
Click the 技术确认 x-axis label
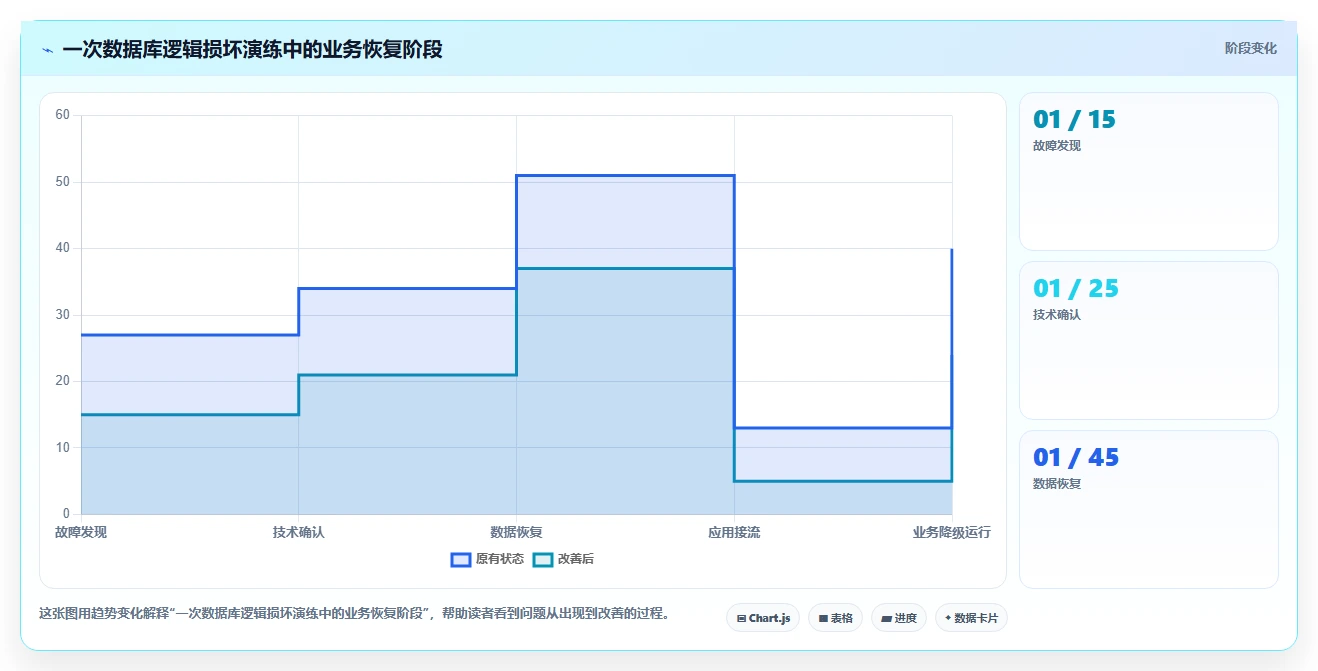point(299,532)
